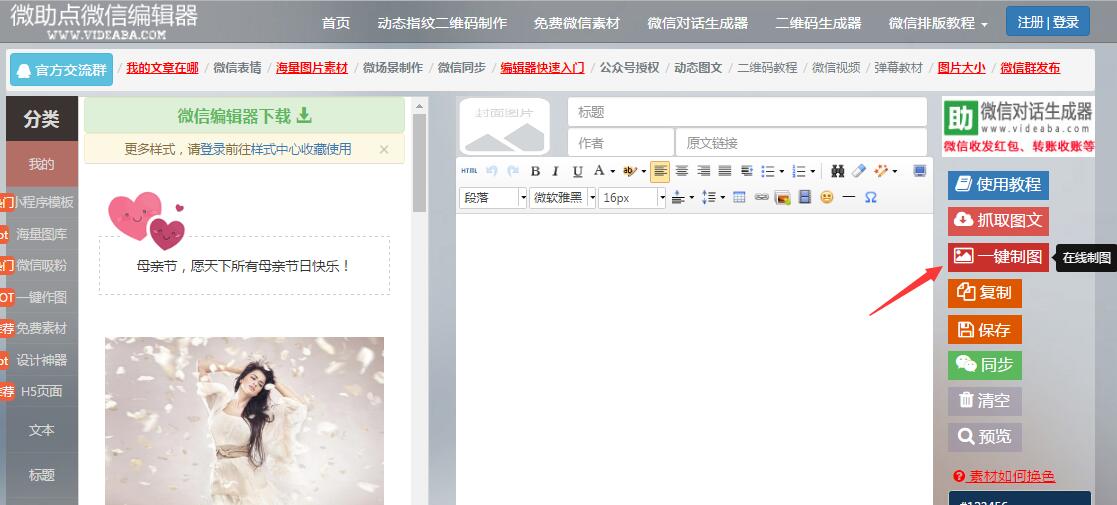Insert an image with picture icon
The height and width of the screenshot is (505, 1117).
point(783,197)
